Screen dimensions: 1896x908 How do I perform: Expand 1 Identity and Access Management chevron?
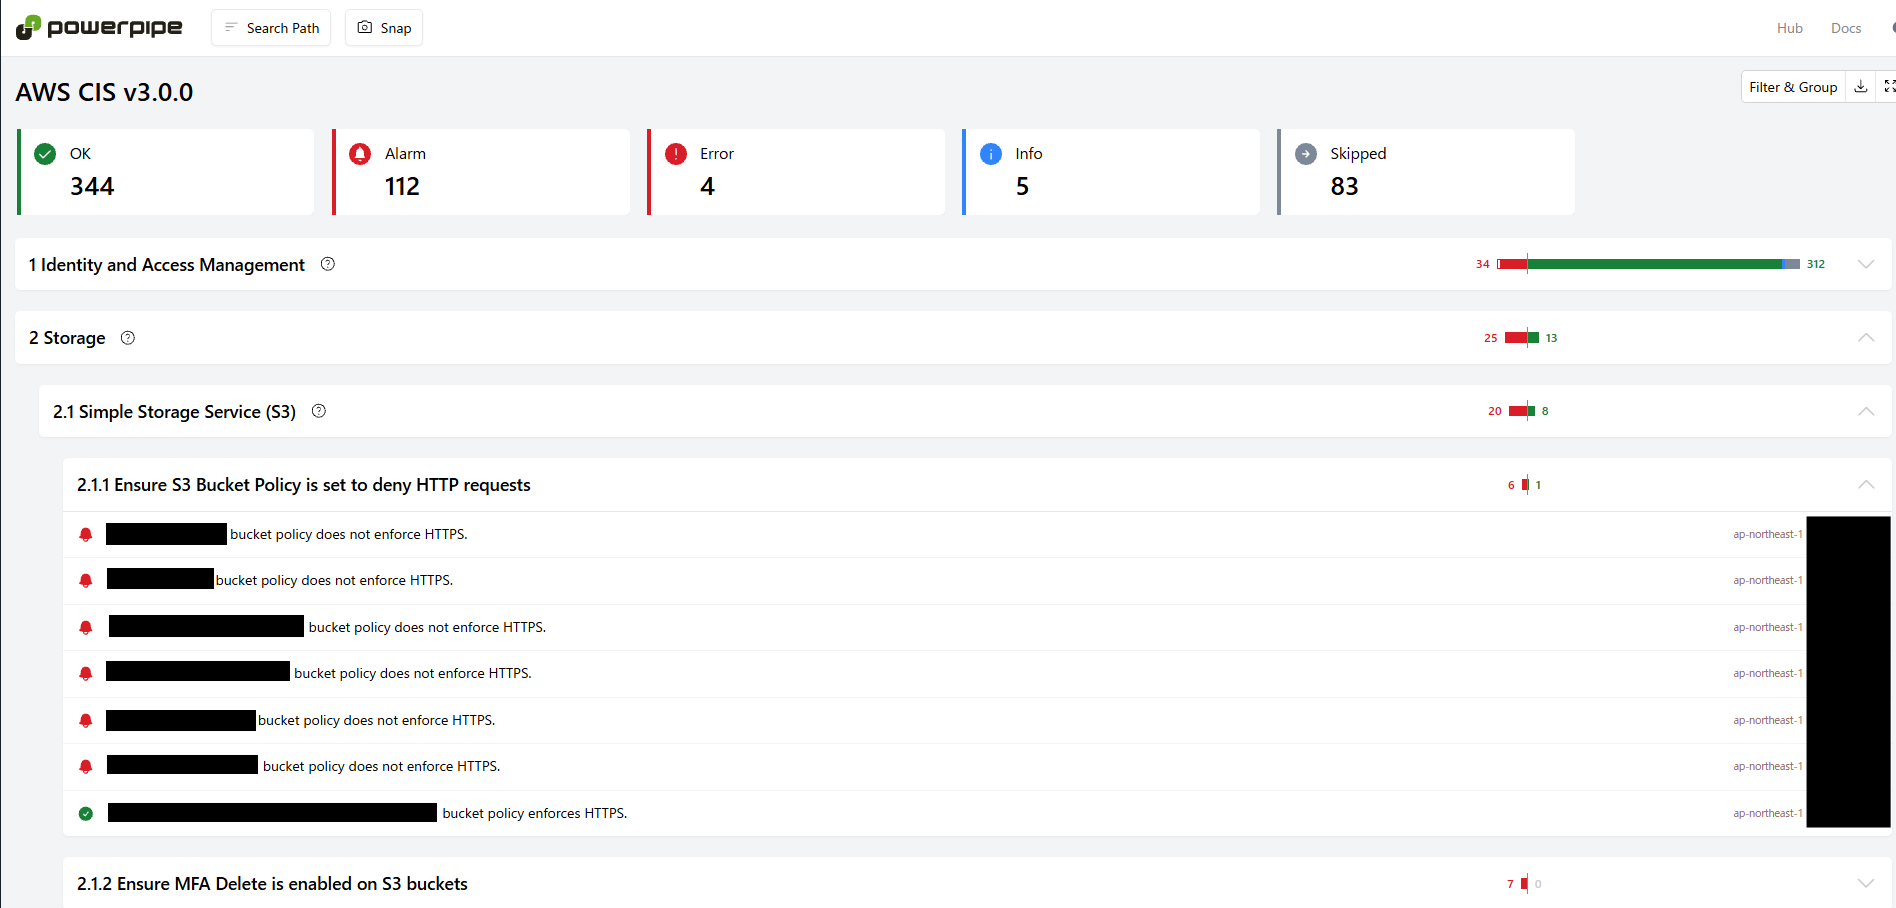tap(1865, 264)
